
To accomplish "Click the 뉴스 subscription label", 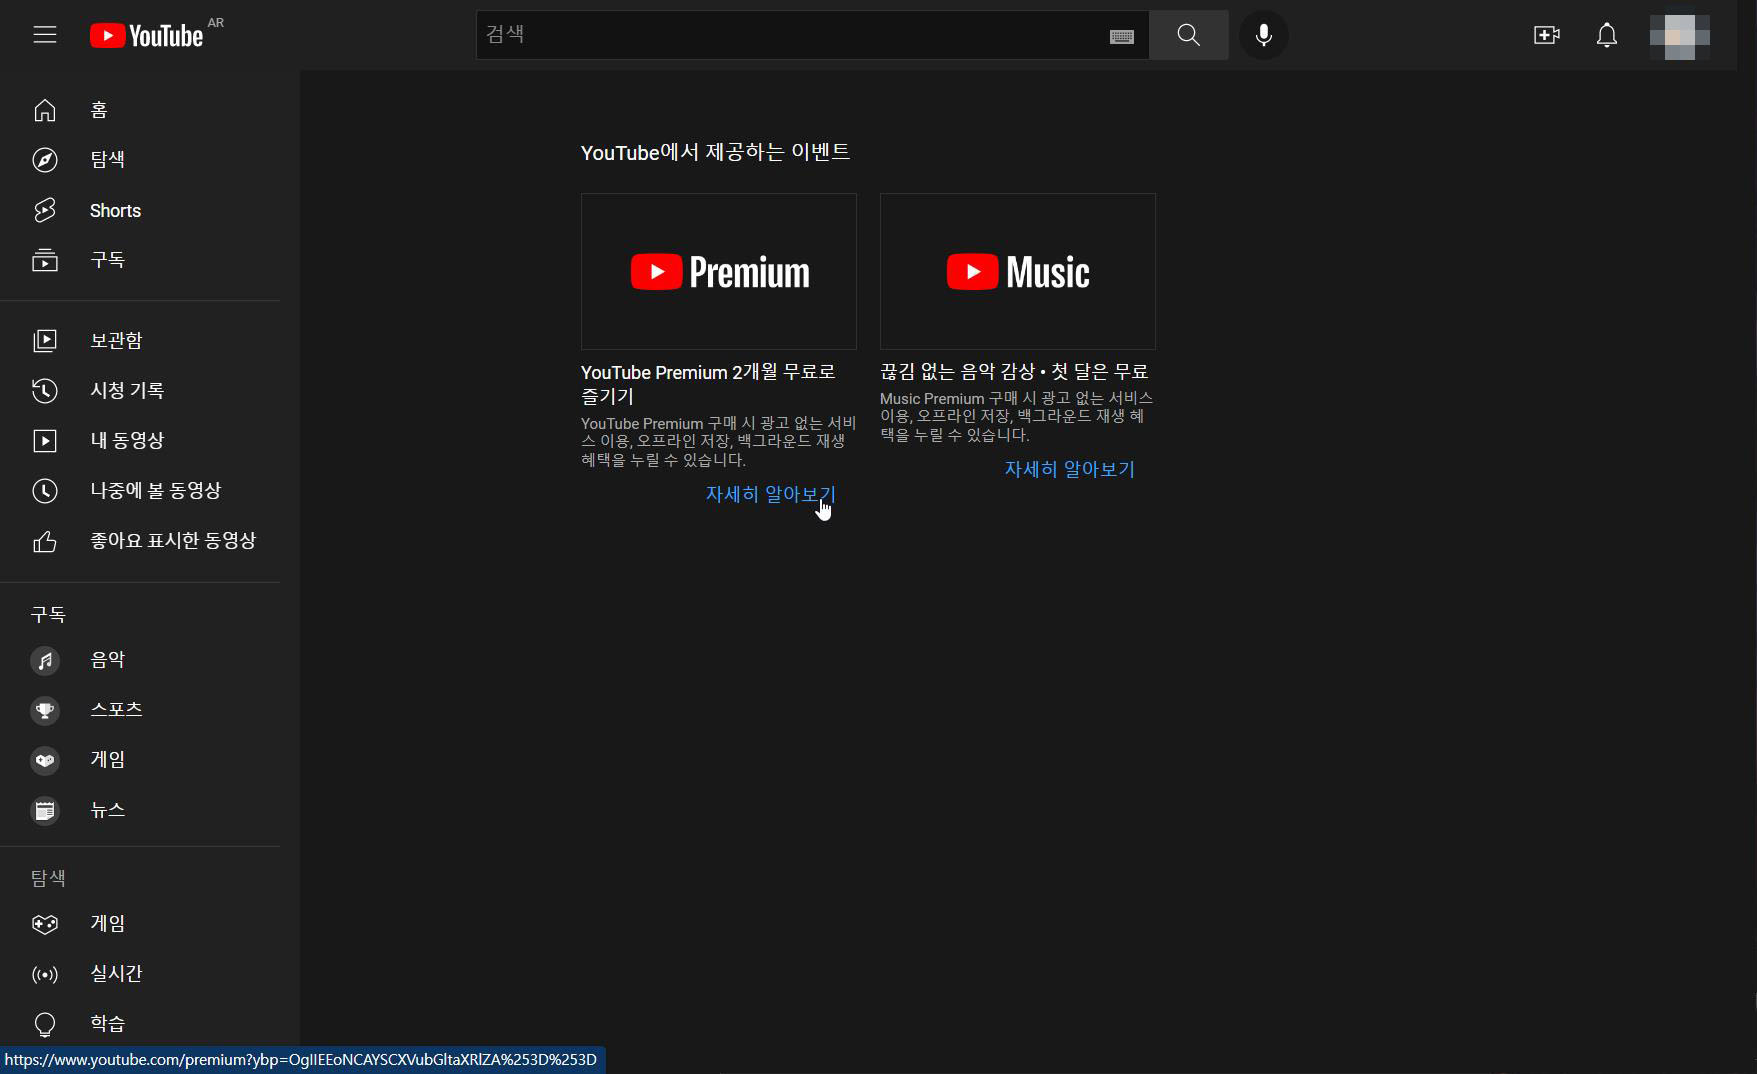I will [107, 809].
